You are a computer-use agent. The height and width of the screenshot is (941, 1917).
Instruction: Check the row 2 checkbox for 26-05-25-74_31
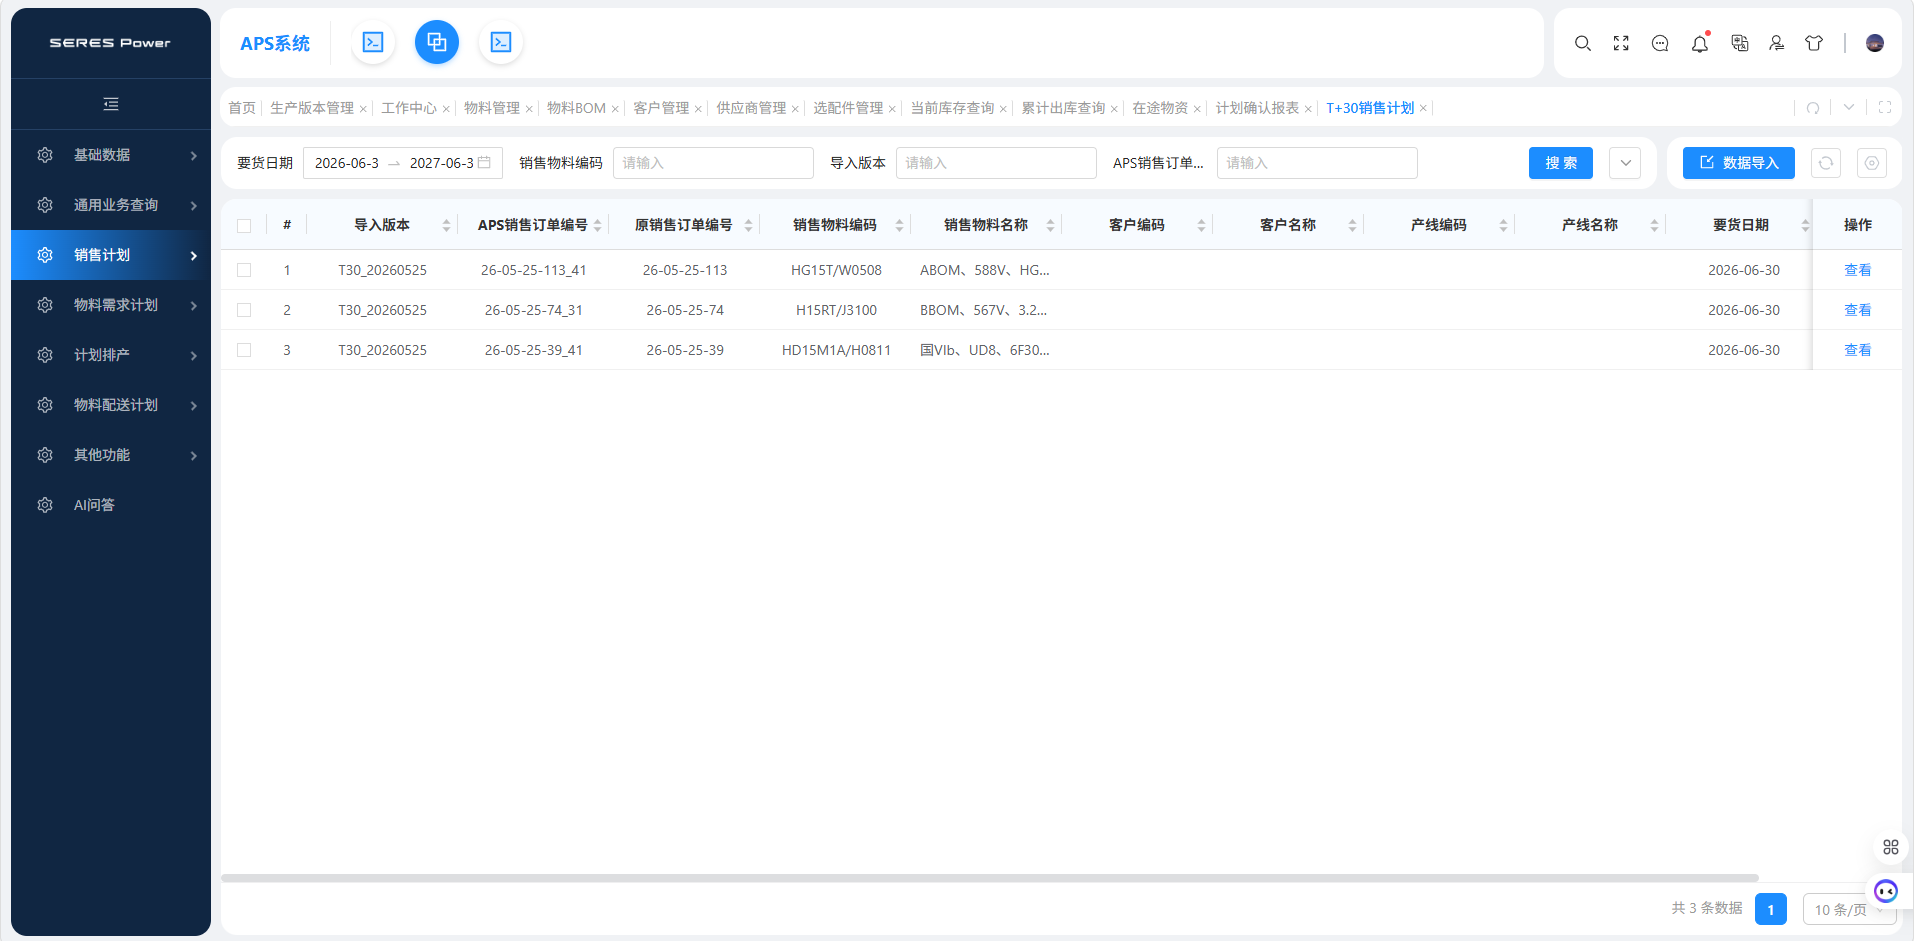tap(244, 310)
